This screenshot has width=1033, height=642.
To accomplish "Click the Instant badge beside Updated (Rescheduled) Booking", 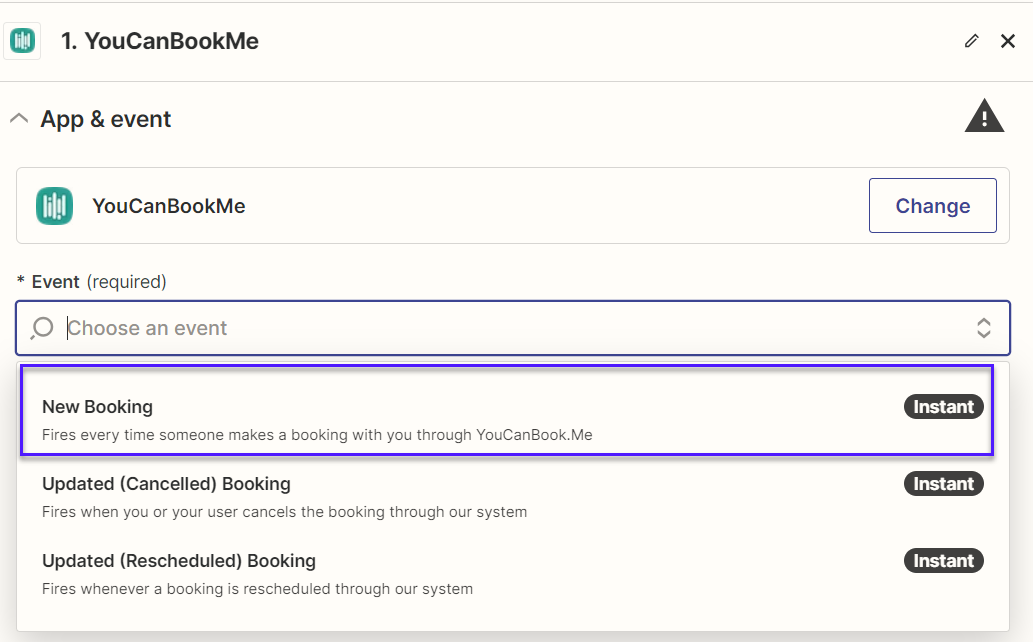I will (x=943, y=560).
